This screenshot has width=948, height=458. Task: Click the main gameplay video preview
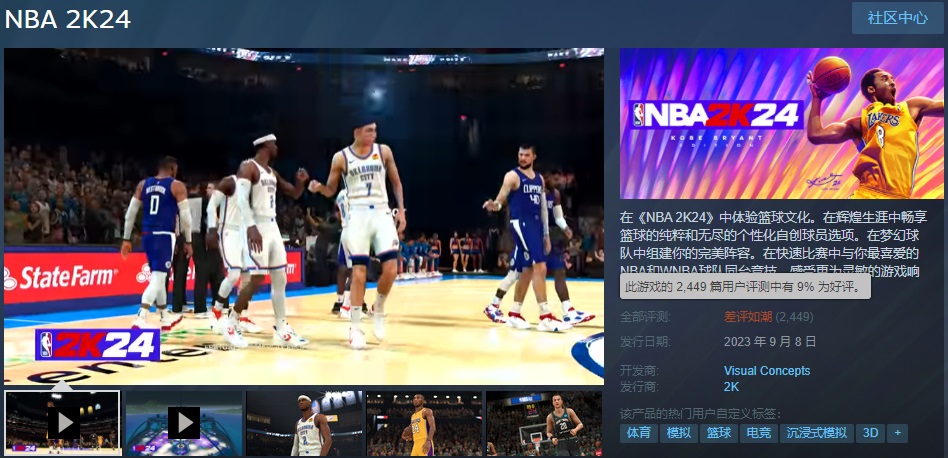[x=304, y=215]
